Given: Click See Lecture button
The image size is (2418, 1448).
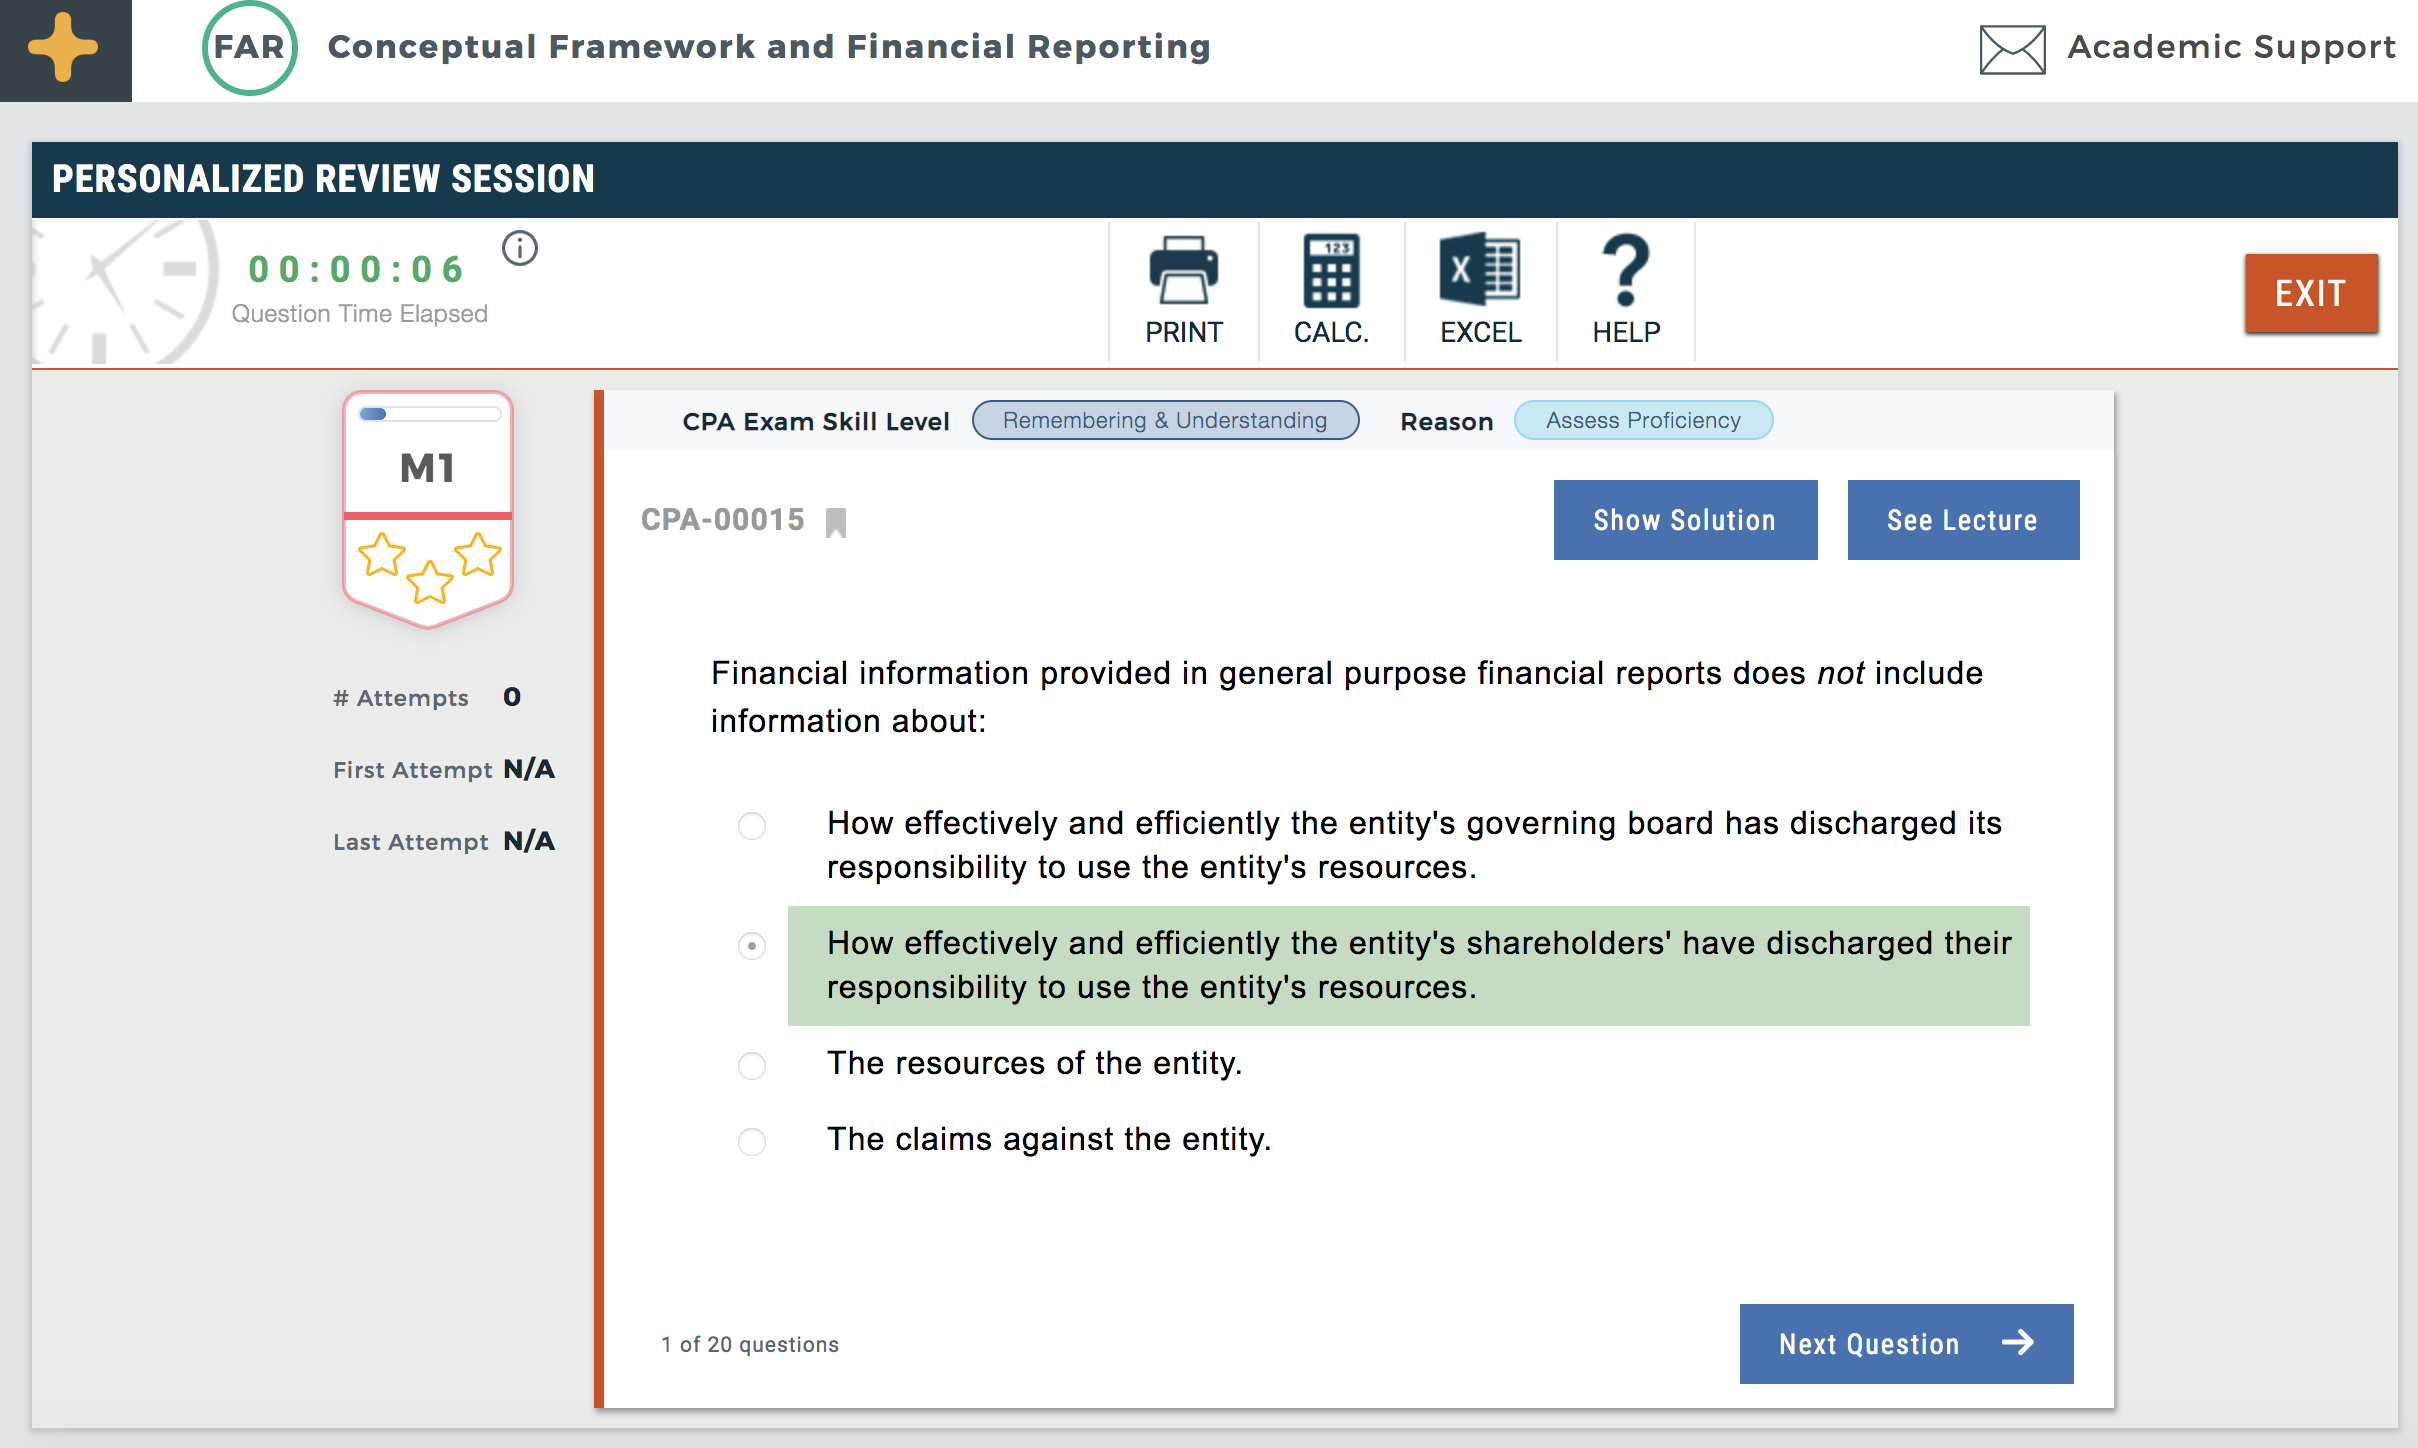Looking at the screenshot, I should [x=1961, y=521].
